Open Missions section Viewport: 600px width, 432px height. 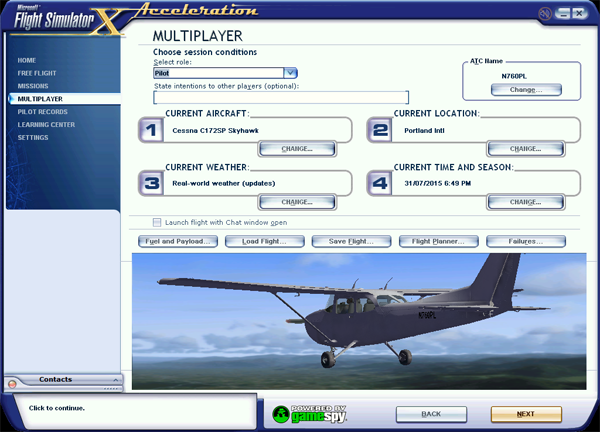(33, 86)
